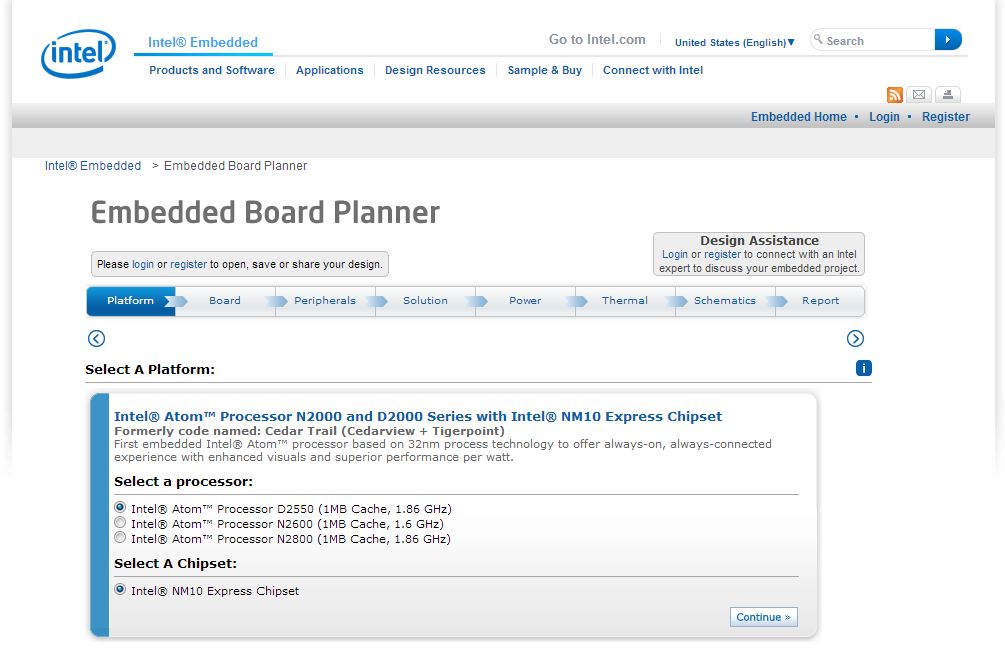
Task: Click the Continue button
Action: tap(763, 616)
